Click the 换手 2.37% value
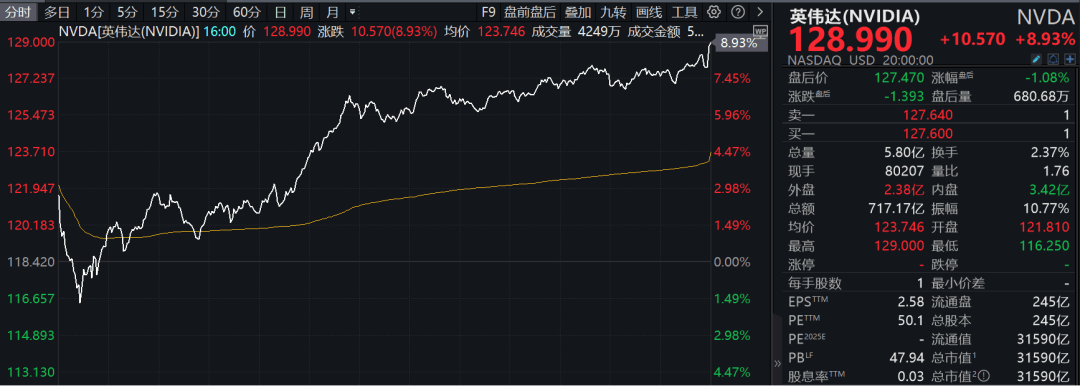Image resolution: width=1080 pixels, height=386 pixels. coord(1050,152)
